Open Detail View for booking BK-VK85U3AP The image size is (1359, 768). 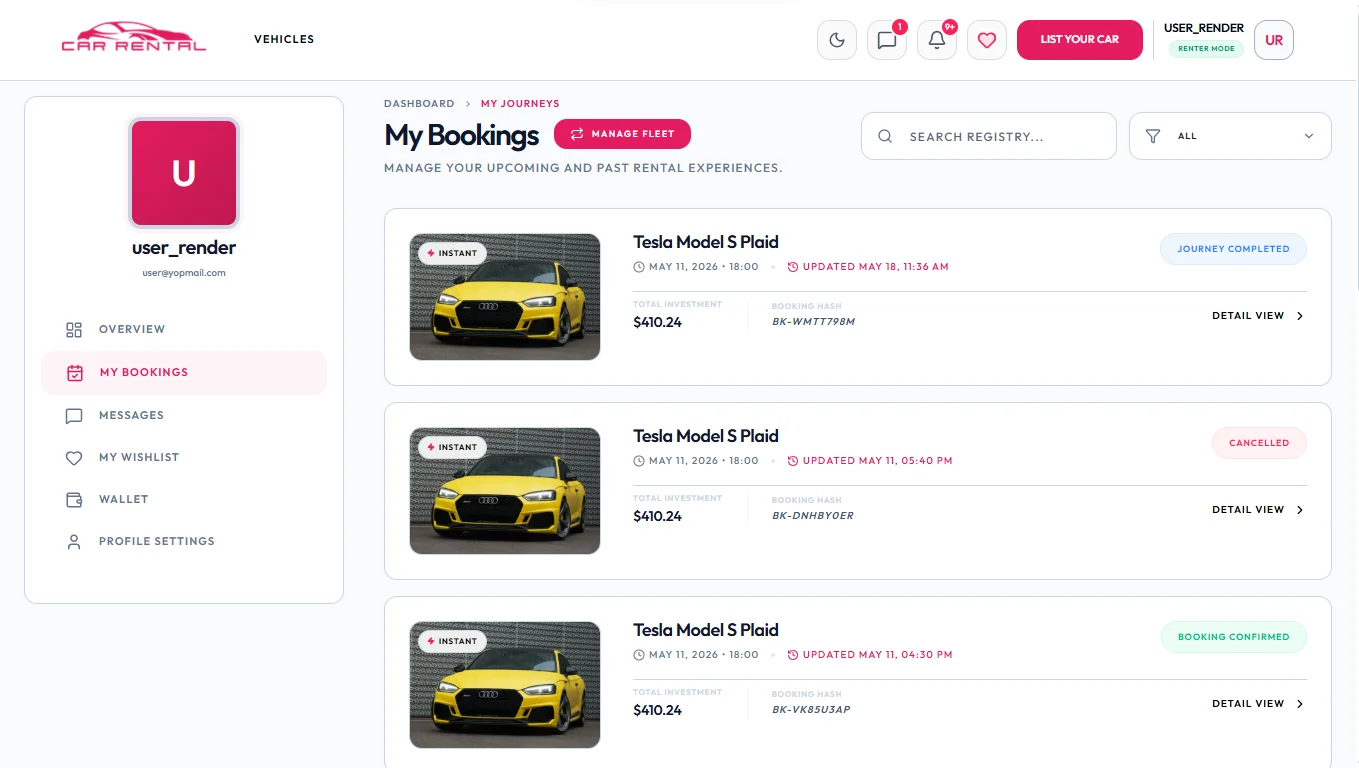coord(1258,704)
